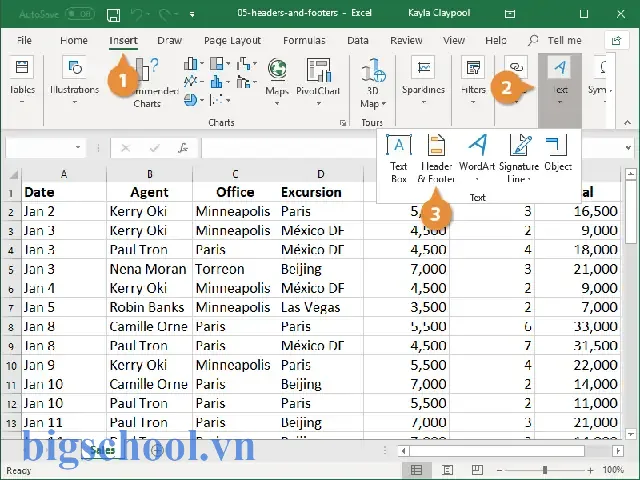Click Signature Line option
Viewport: 640px width, 480px height.
pos(519,158)
